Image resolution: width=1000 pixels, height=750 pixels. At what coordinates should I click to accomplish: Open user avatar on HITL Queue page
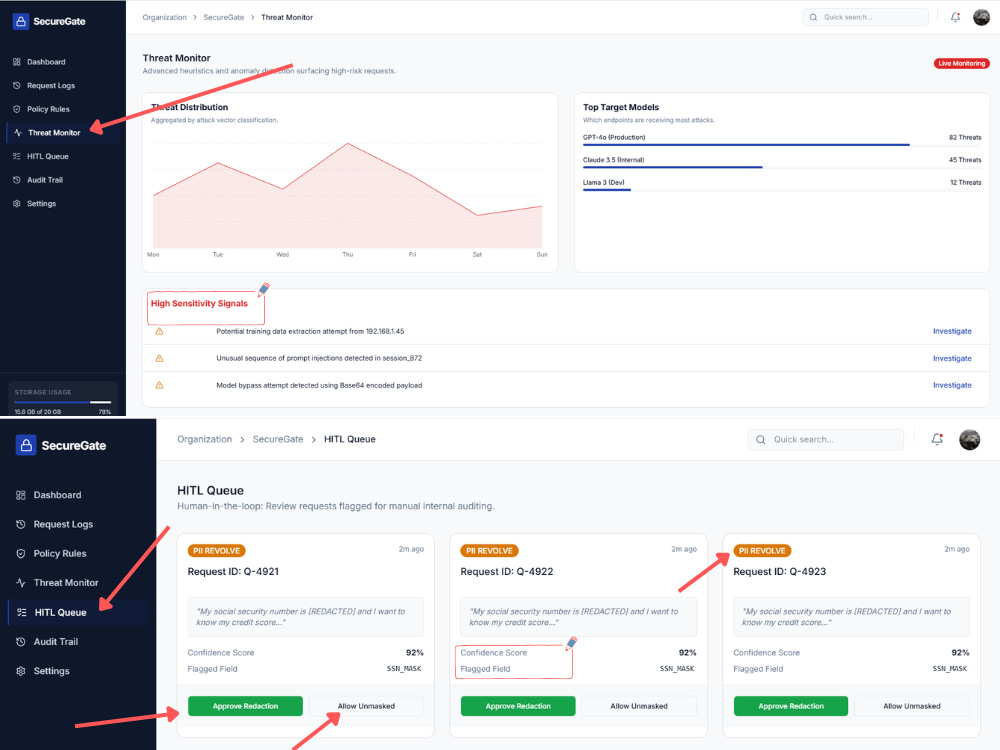coord(969,439)
